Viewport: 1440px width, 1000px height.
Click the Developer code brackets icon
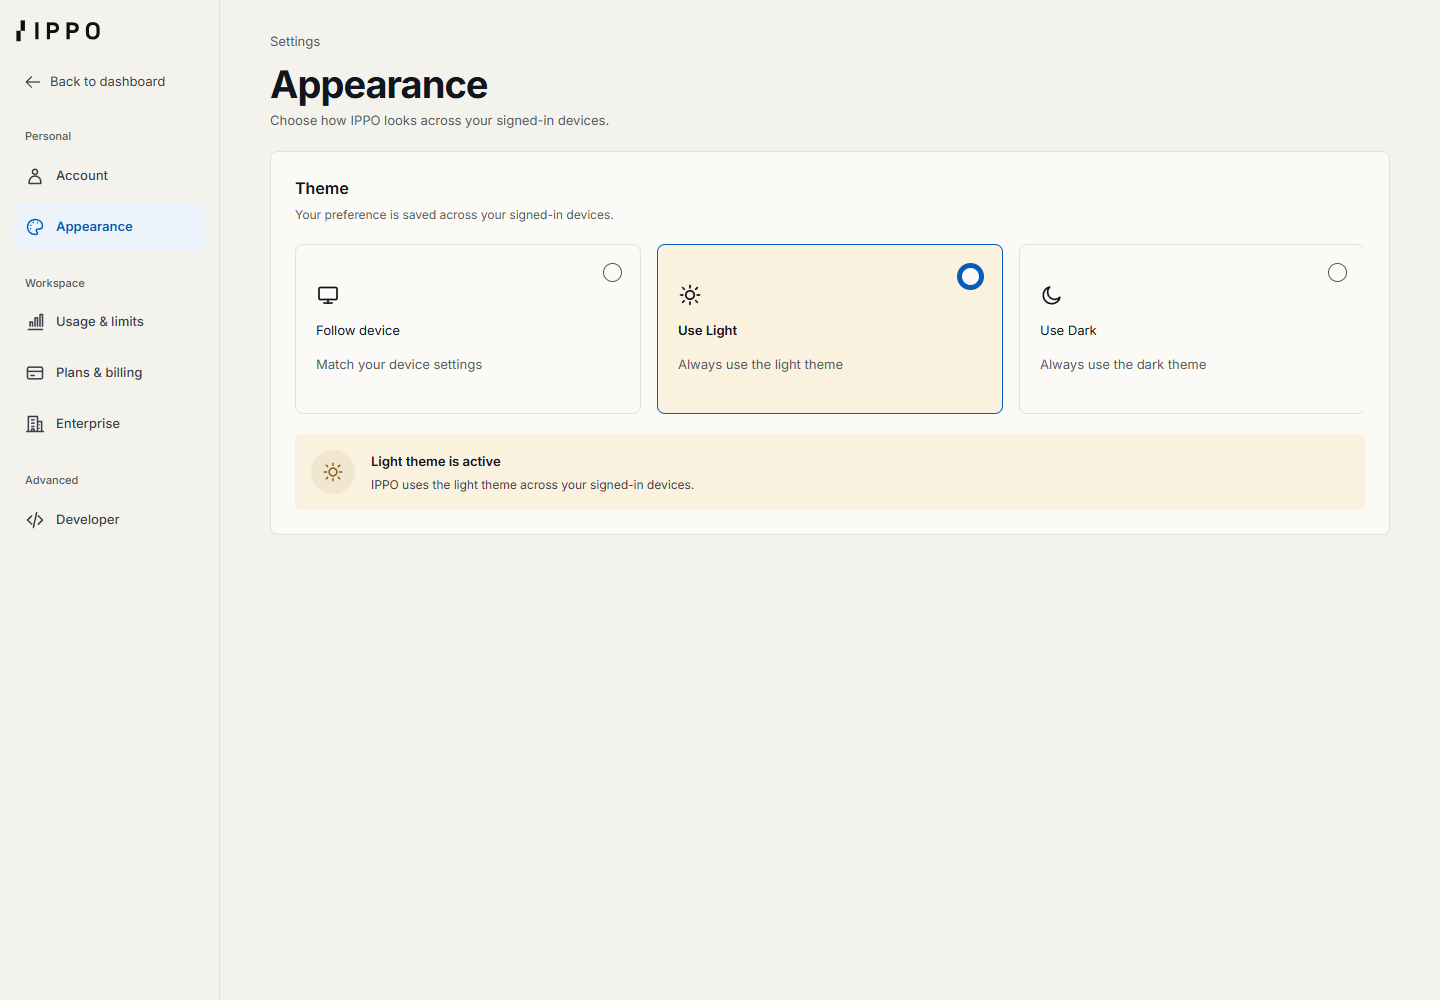[35, 520]
